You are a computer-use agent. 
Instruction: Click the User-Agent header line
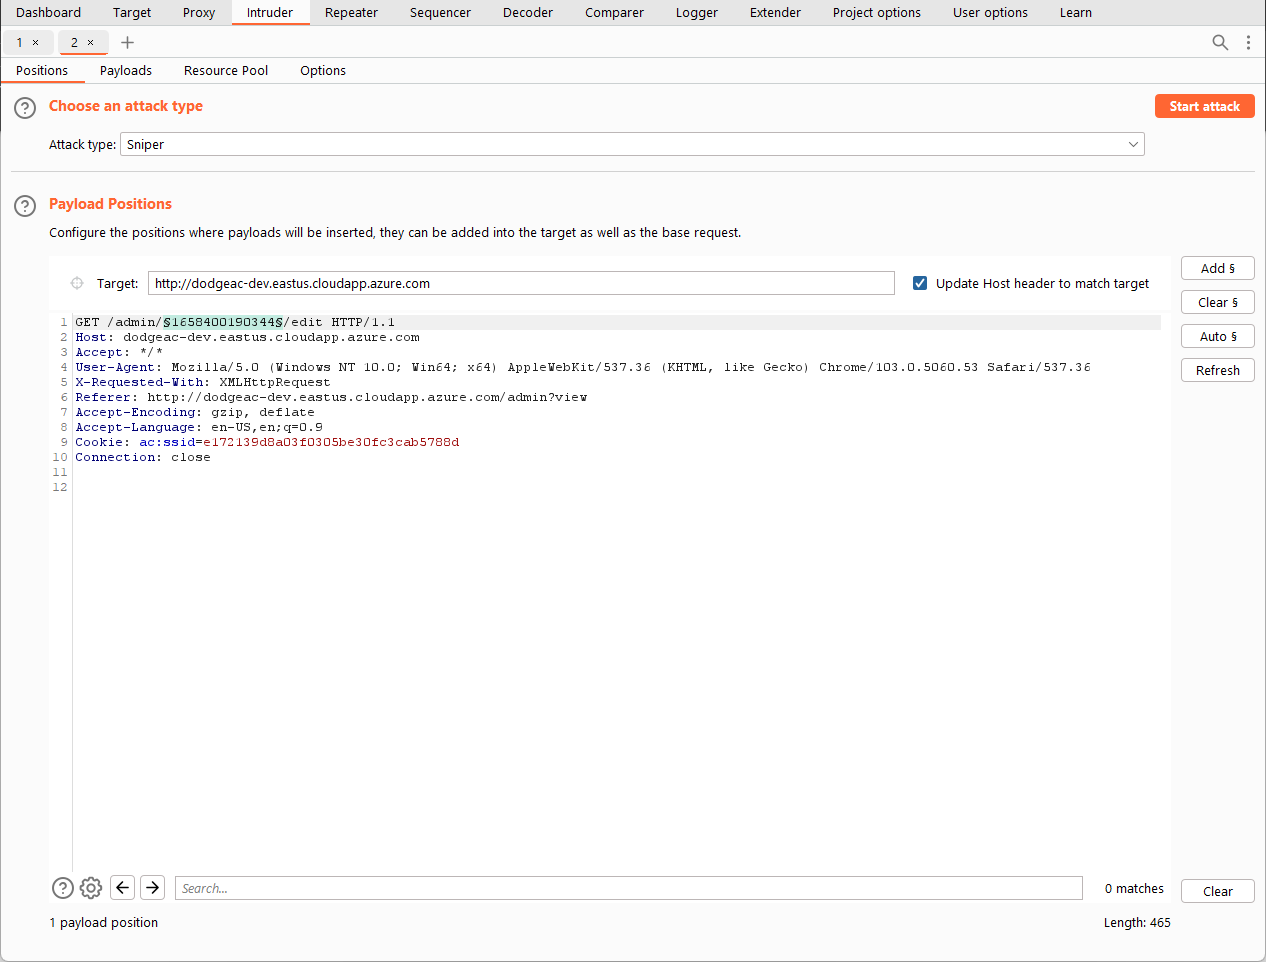583,367
